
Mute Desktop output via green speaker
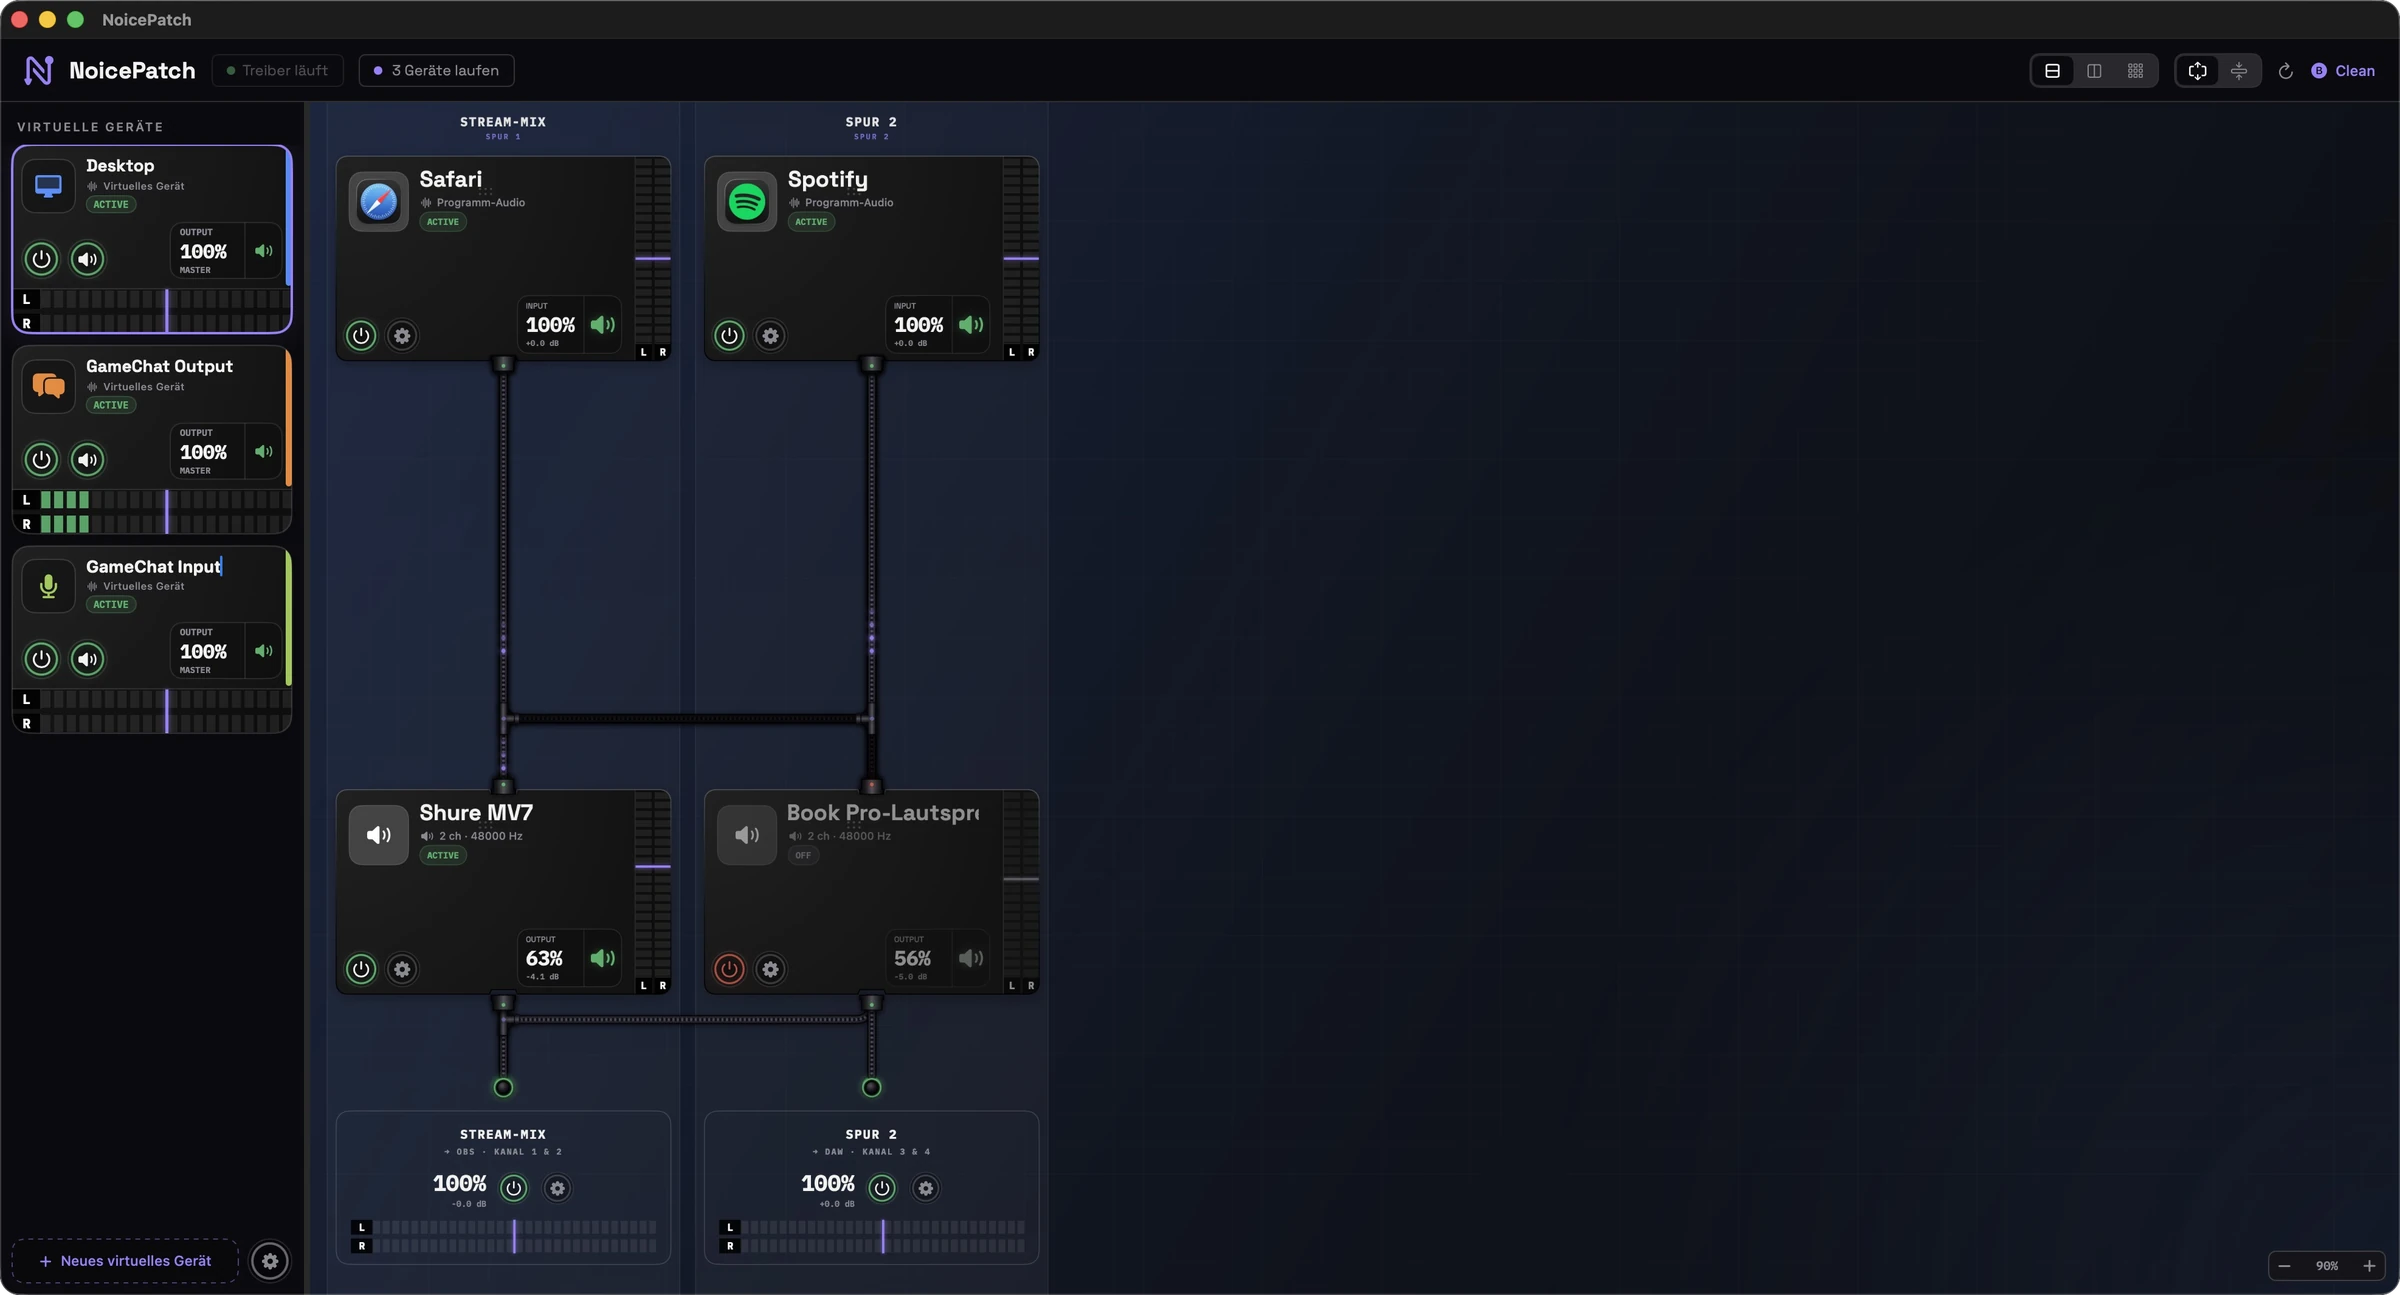(x=264, y=251)
